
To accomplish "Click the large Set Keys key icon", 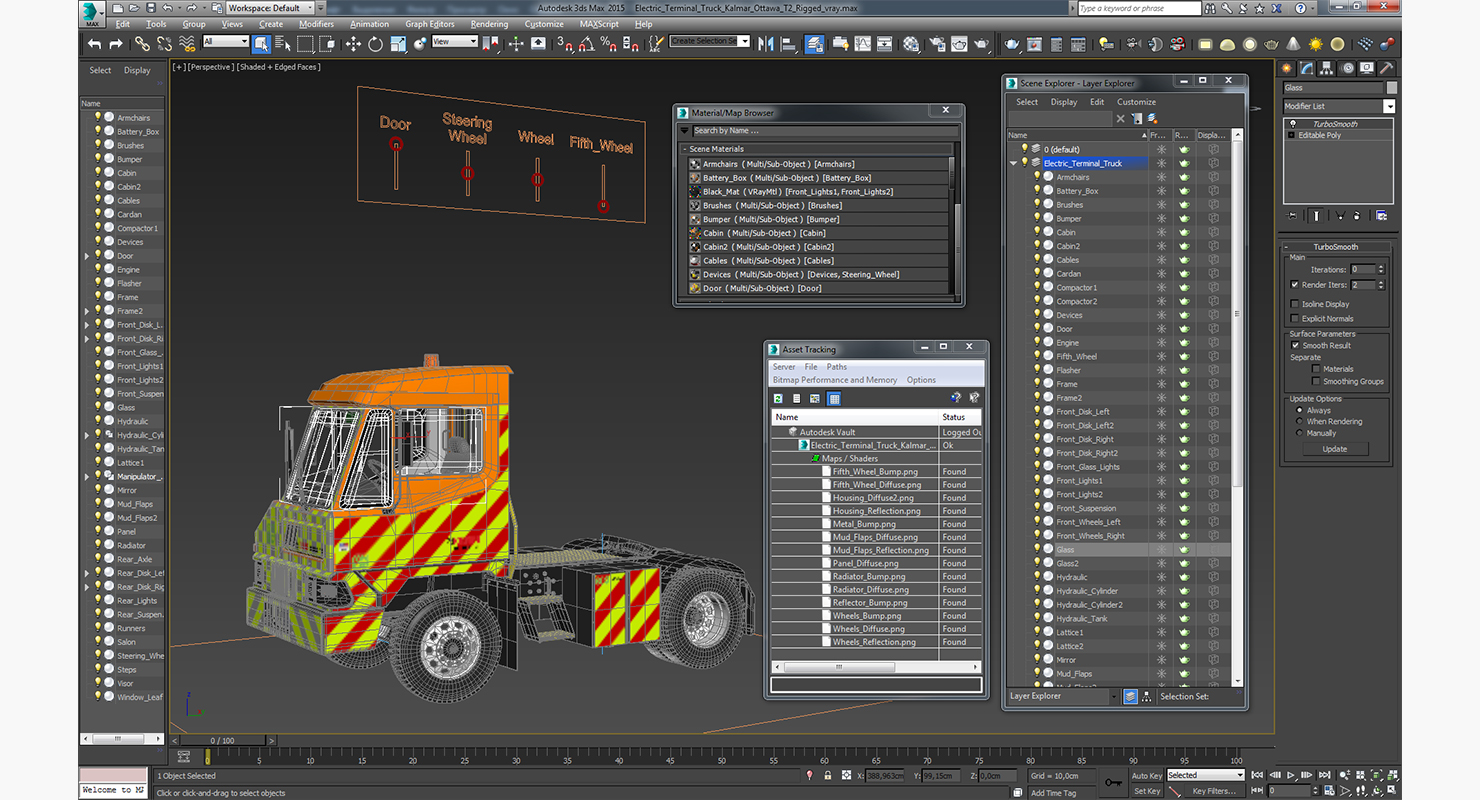I will pyautogui.click(x=1113, y=783).
